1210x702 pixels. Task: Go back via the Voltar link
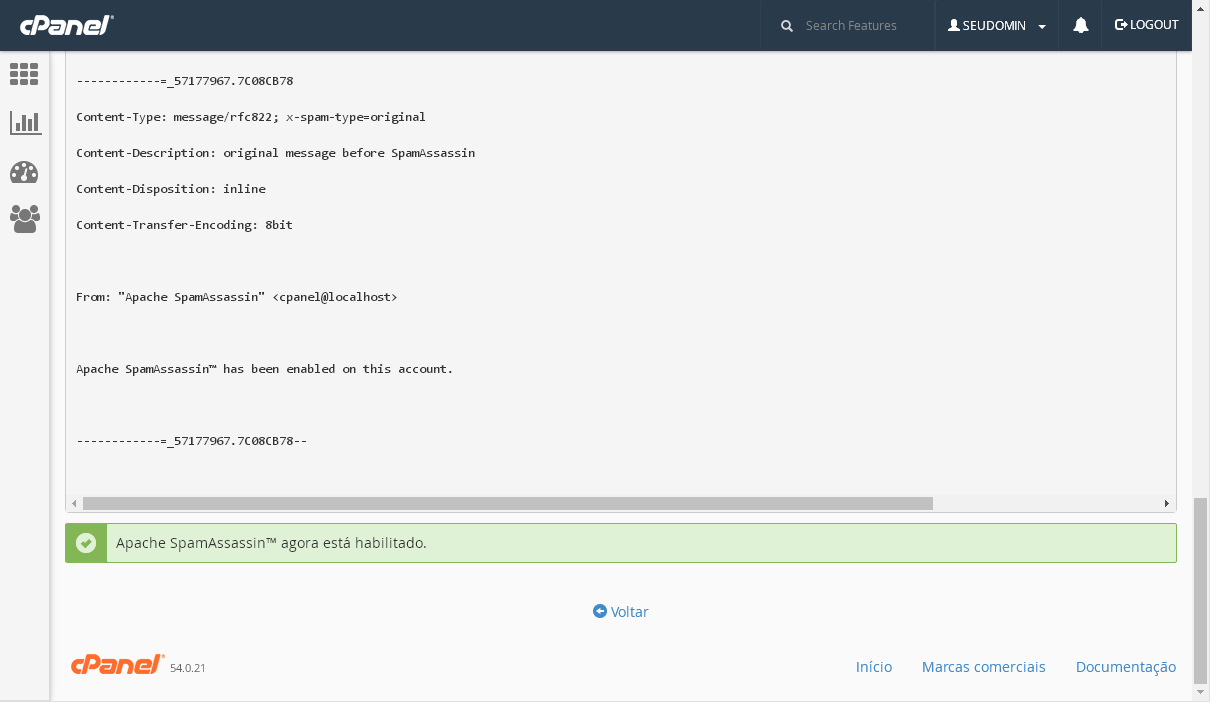point(621,611)
